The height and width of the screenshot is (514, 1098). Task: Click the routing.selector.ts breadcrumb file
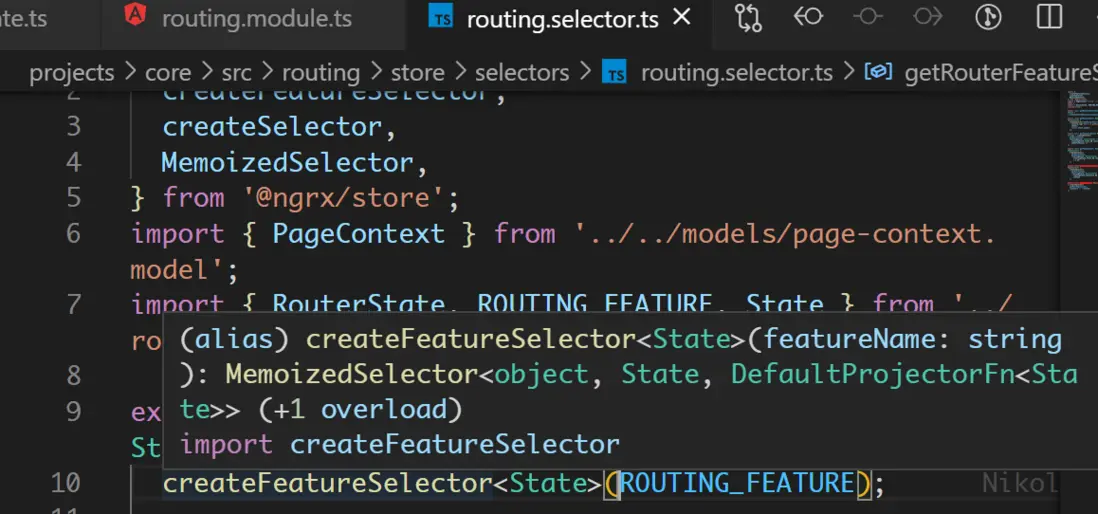pos(736,72)
